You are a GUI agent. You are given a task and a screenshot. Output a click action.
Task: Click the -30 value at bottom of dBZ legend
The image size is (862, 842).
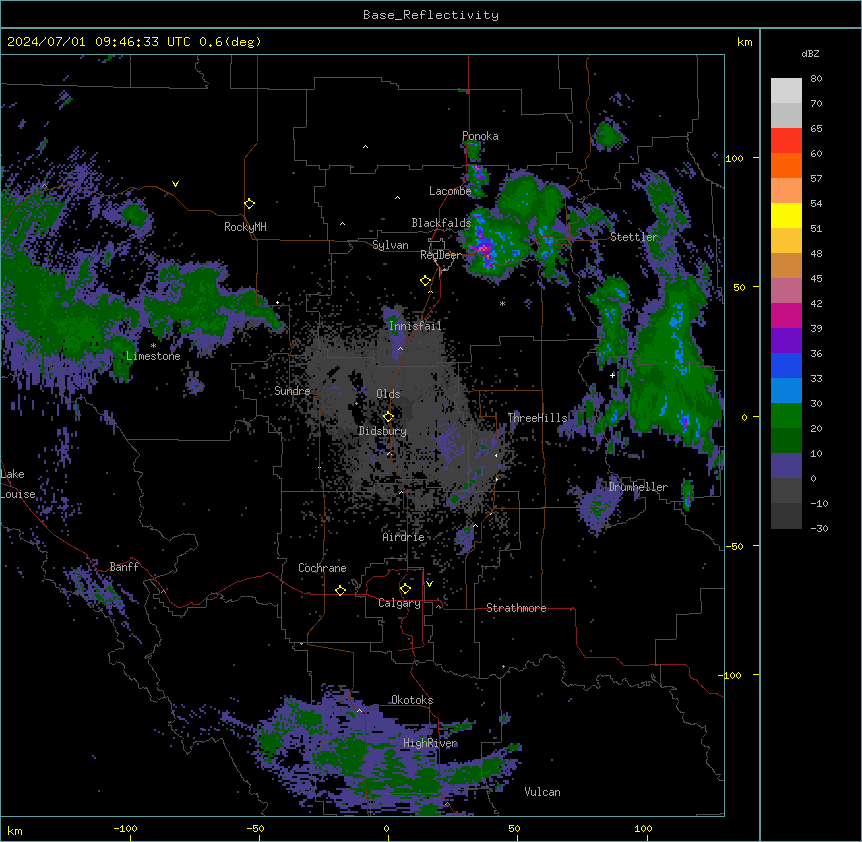pos(819,529)
